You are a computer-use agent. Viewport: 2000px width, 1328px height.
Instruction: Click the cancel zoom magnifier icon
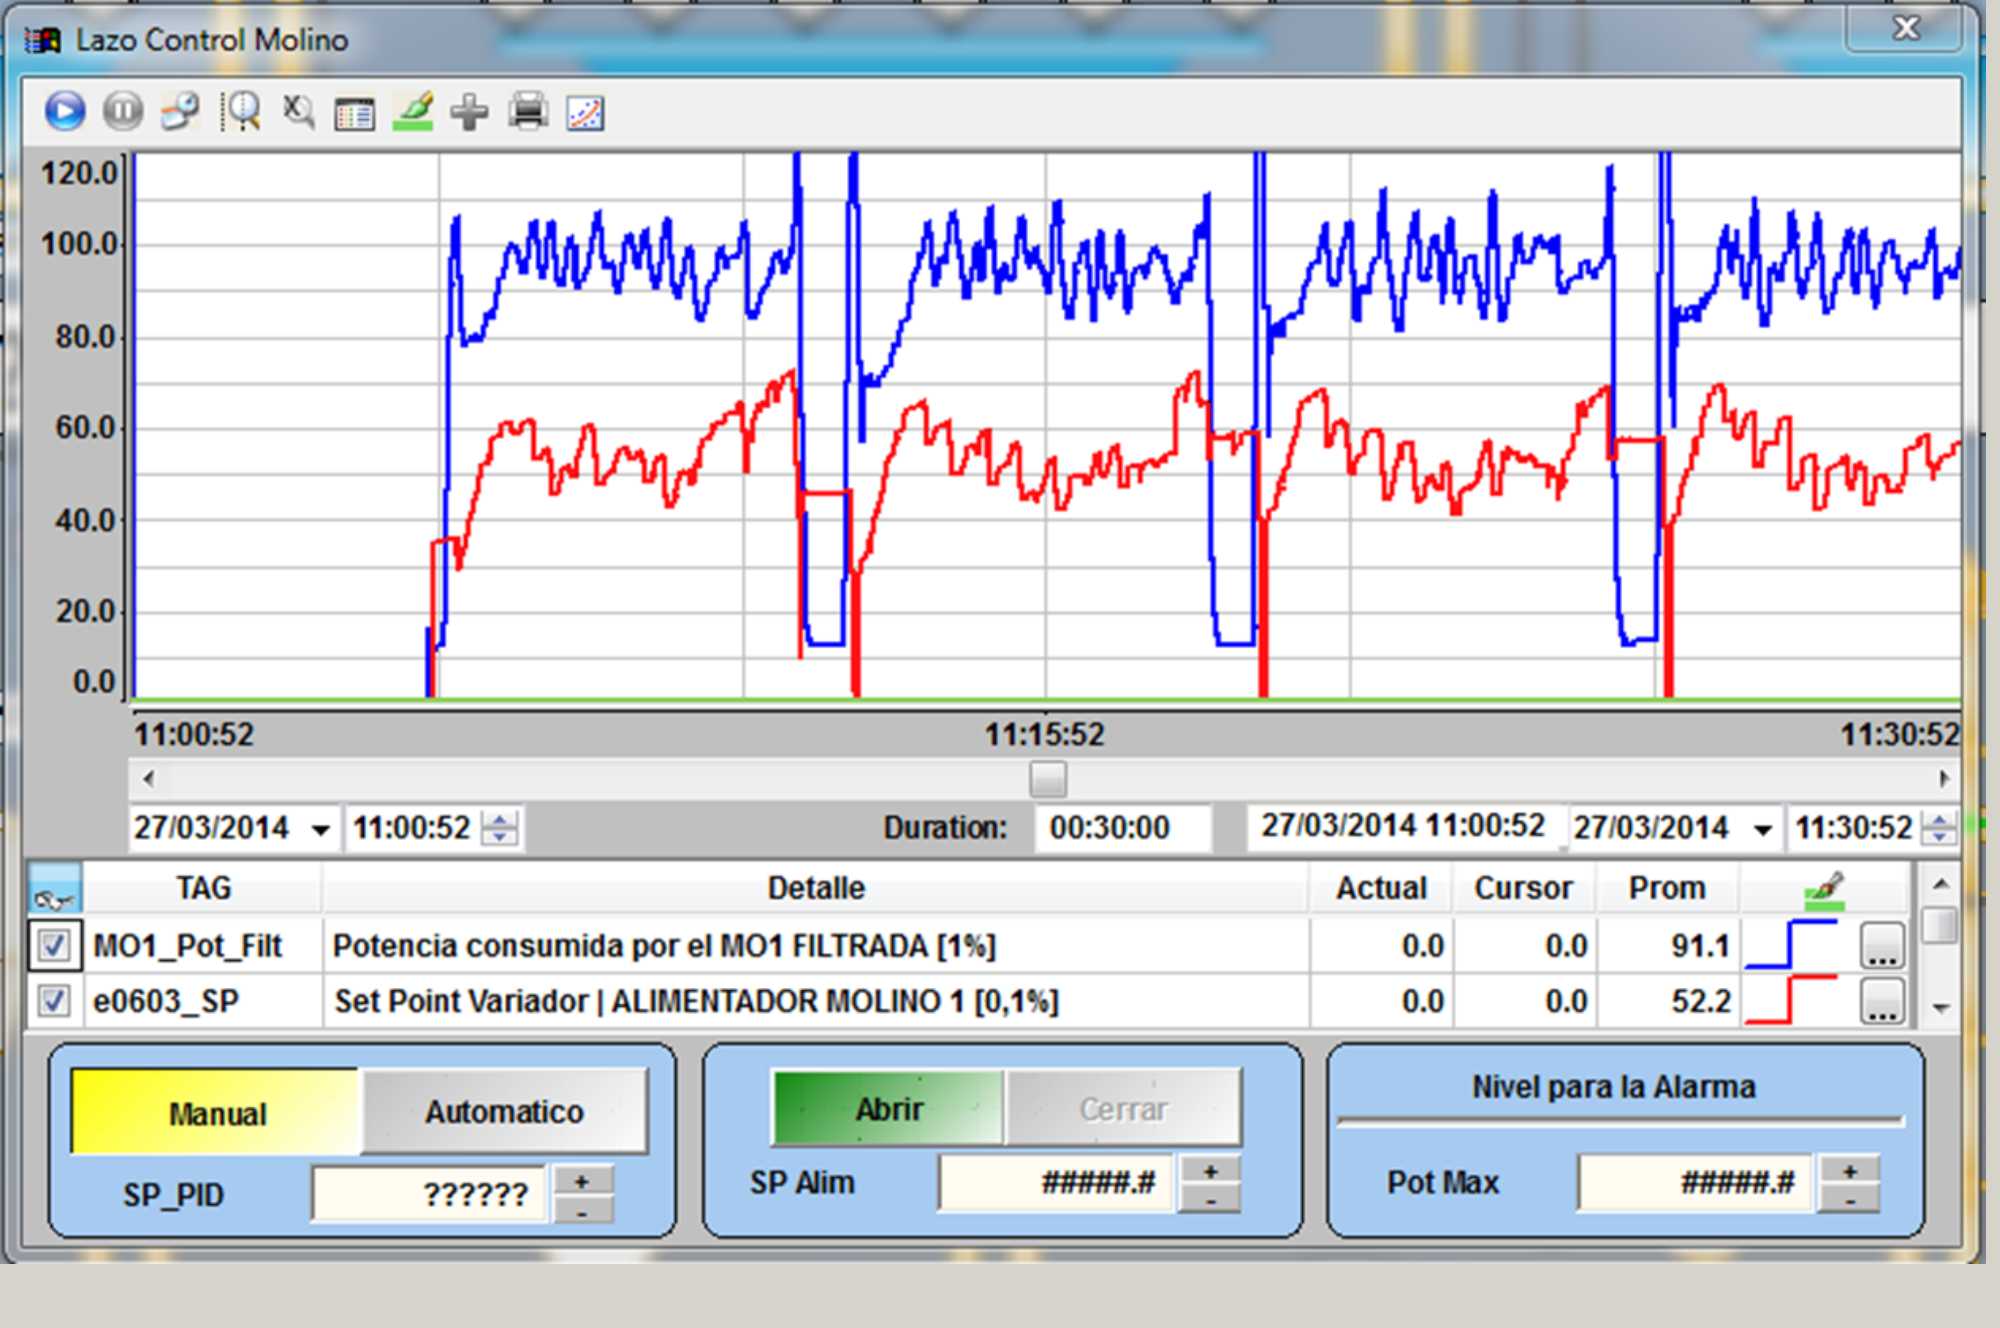(298, 111)
